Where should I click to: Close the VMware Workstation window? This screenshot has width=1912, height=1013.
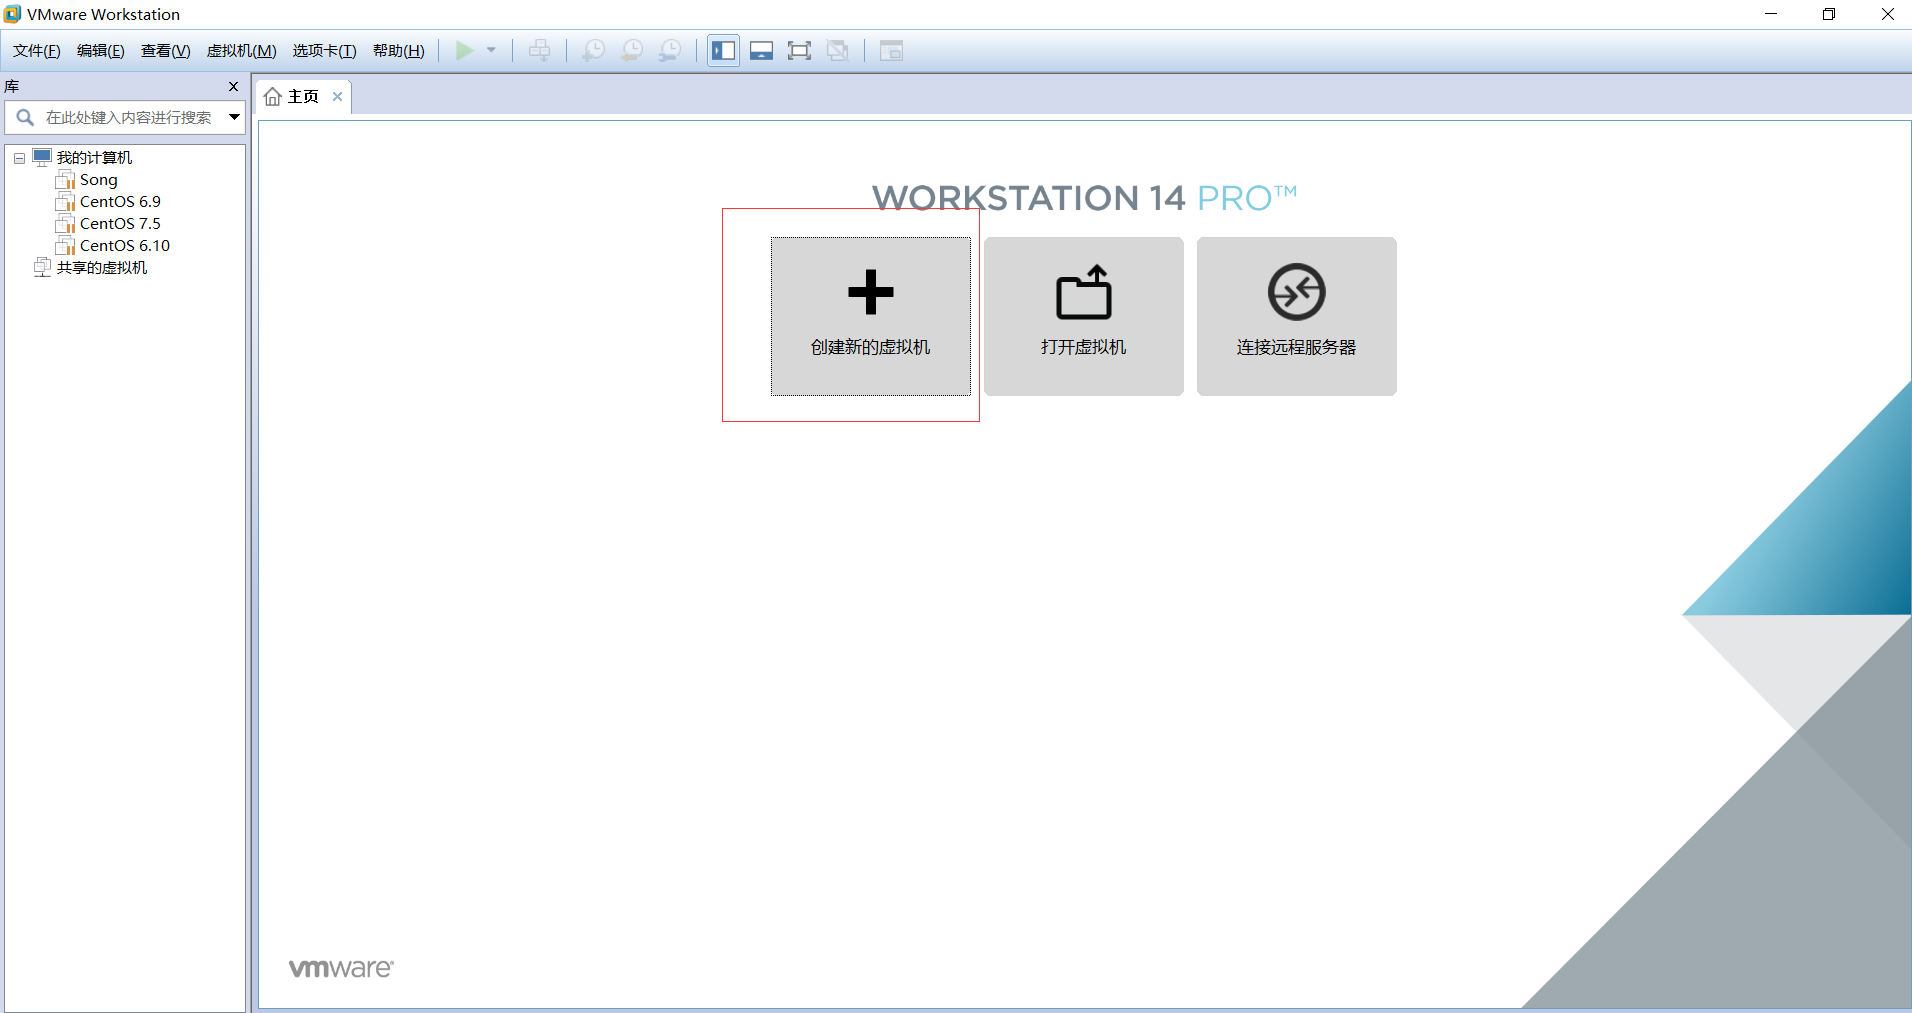point(1887,14)
